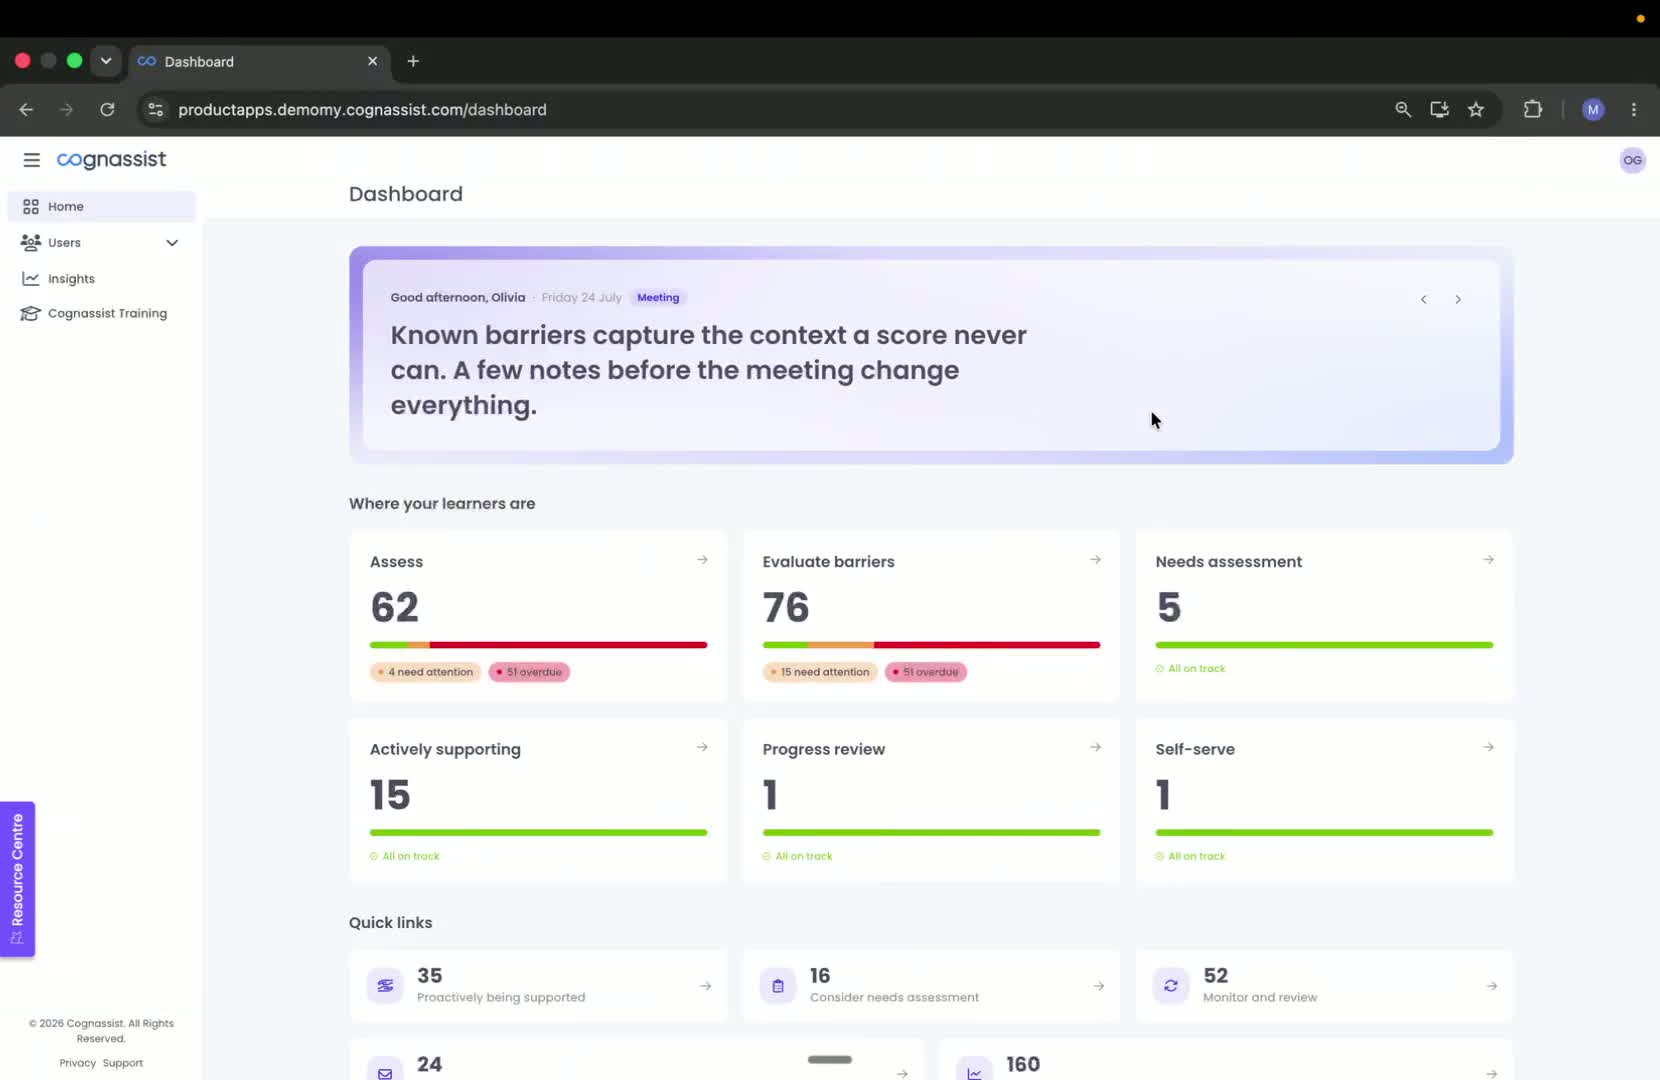The width and height of the screenshot is (1660, 1080).
Task: Open Chrome profile M avatar
Action: pyautogui.click(x=1593, y=110)
